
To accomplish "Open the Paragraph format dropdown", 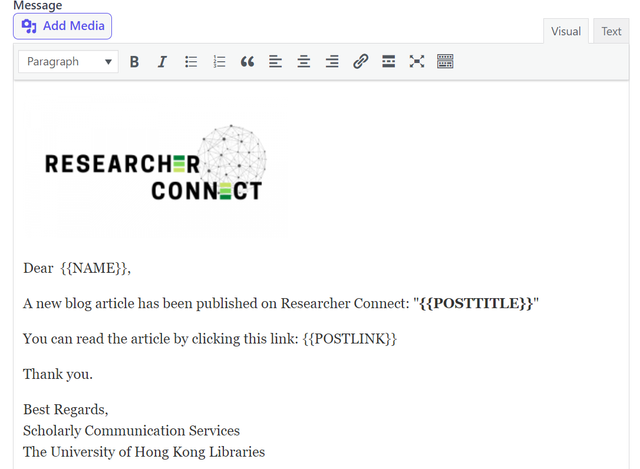I will [68, 62].
